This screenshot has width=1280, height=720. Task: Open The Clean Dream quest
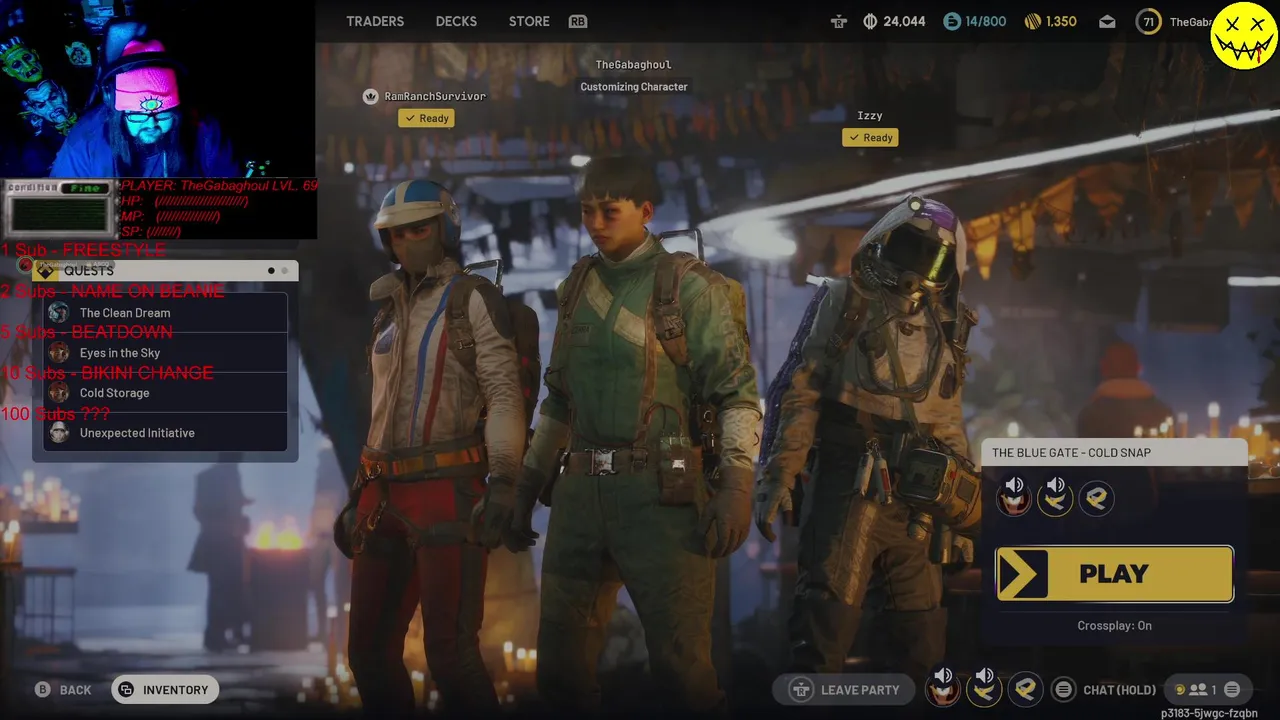tap(167, 313)
